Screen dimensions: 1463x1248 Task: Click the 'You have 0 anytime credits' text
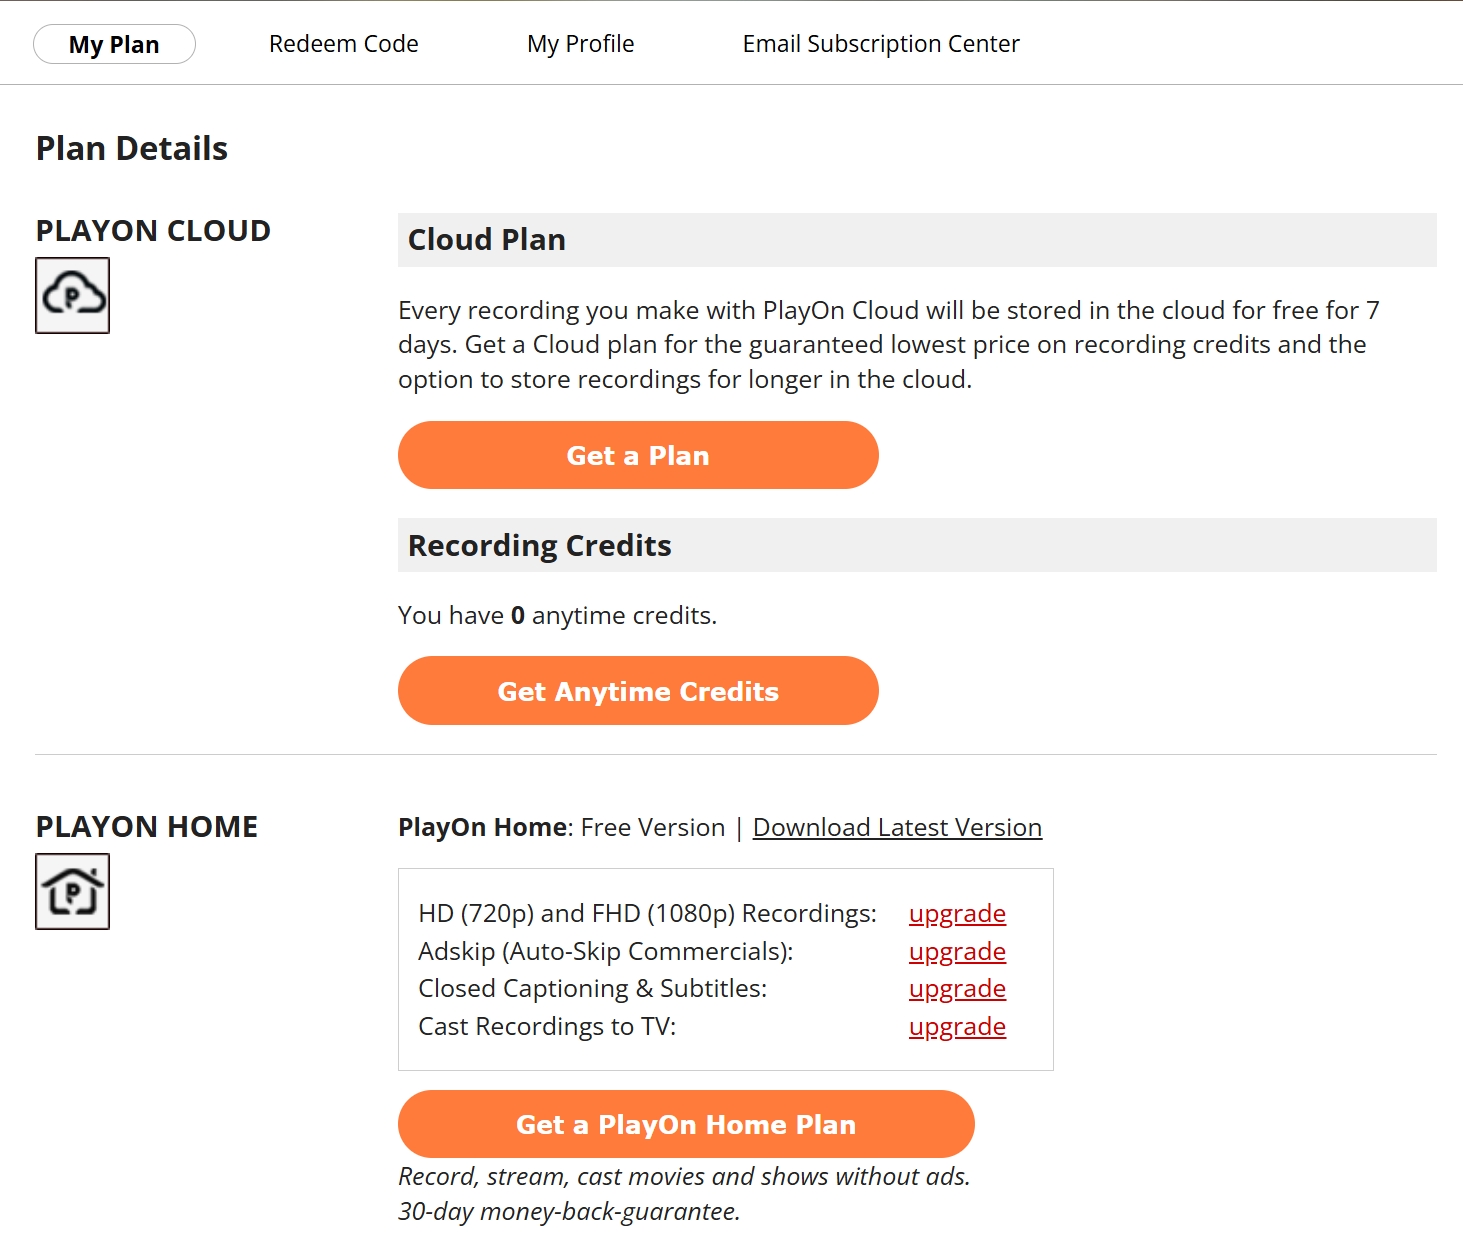(557, 615)
